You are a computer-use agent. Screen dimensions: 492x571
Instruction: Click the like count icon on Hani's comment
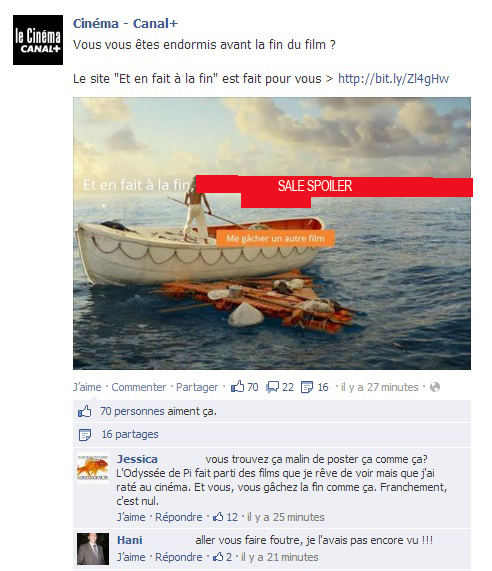[218, 557]
